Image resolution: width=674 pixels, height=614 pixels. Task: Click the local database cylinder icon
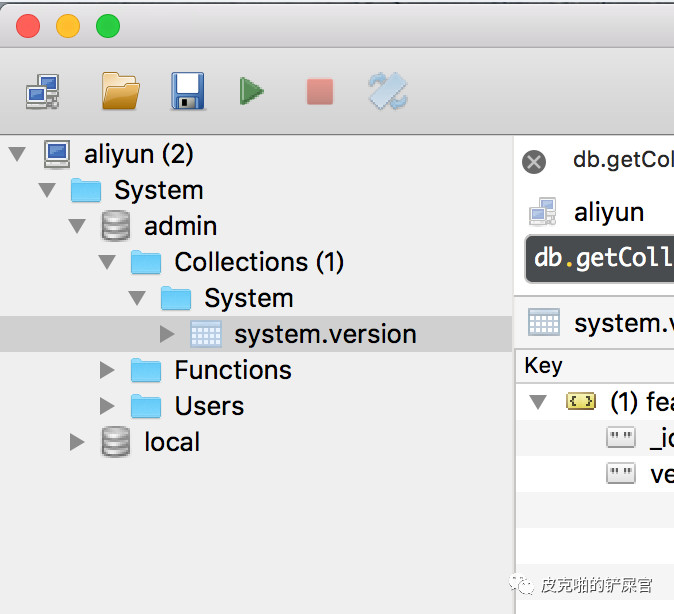click(116, 442)
